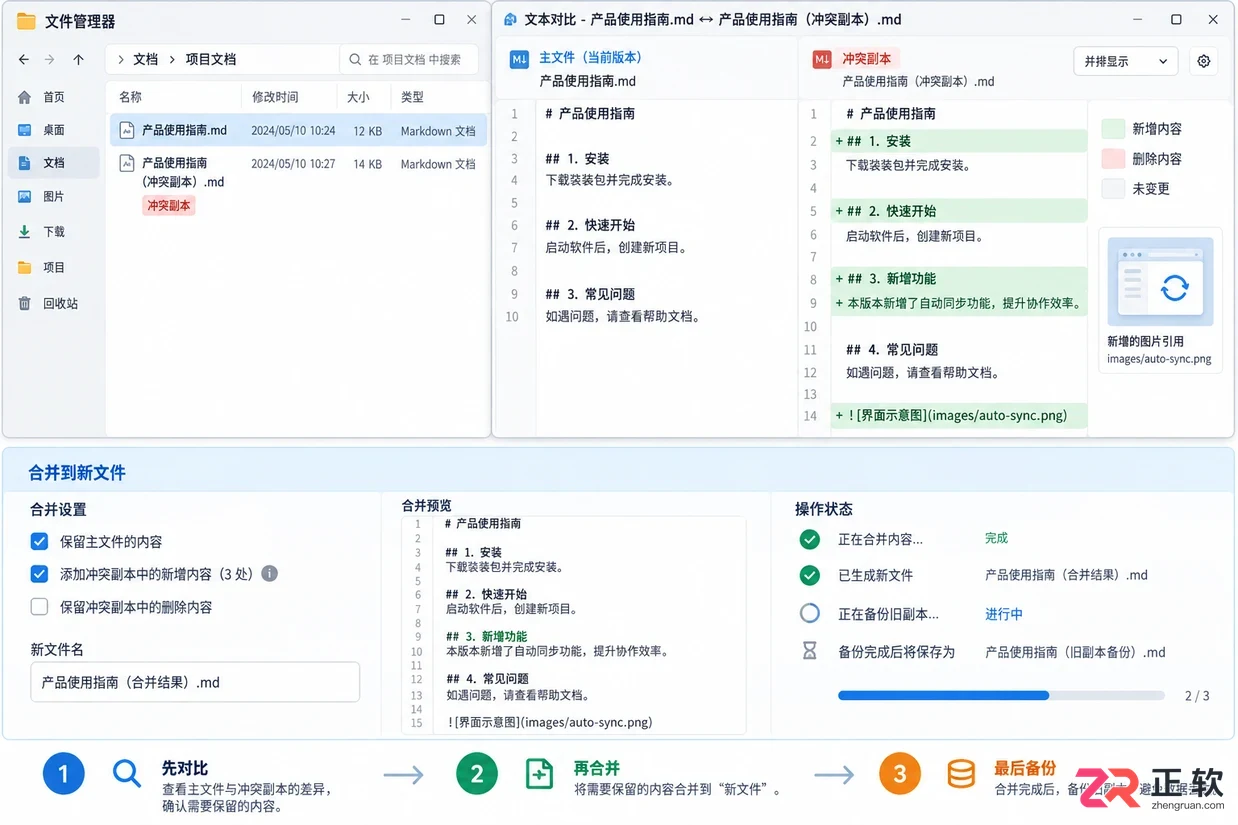This screenshot has height=825, width=1238.
Task: Click 产品使用指南（旧副本备份）.md in status
Action: (x=1075, y=652)
